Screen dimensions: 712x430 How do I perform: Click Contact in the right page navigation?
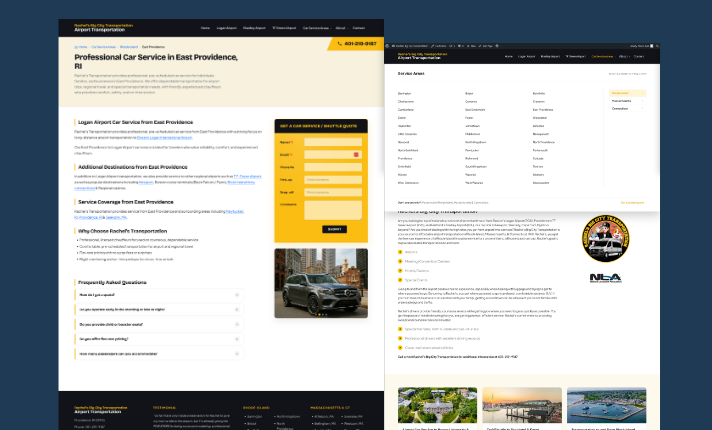pos(639,57)
